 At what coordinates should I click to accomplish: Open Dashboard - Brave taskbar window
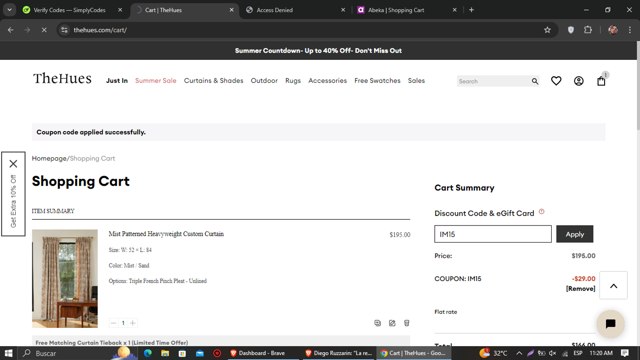261,353
